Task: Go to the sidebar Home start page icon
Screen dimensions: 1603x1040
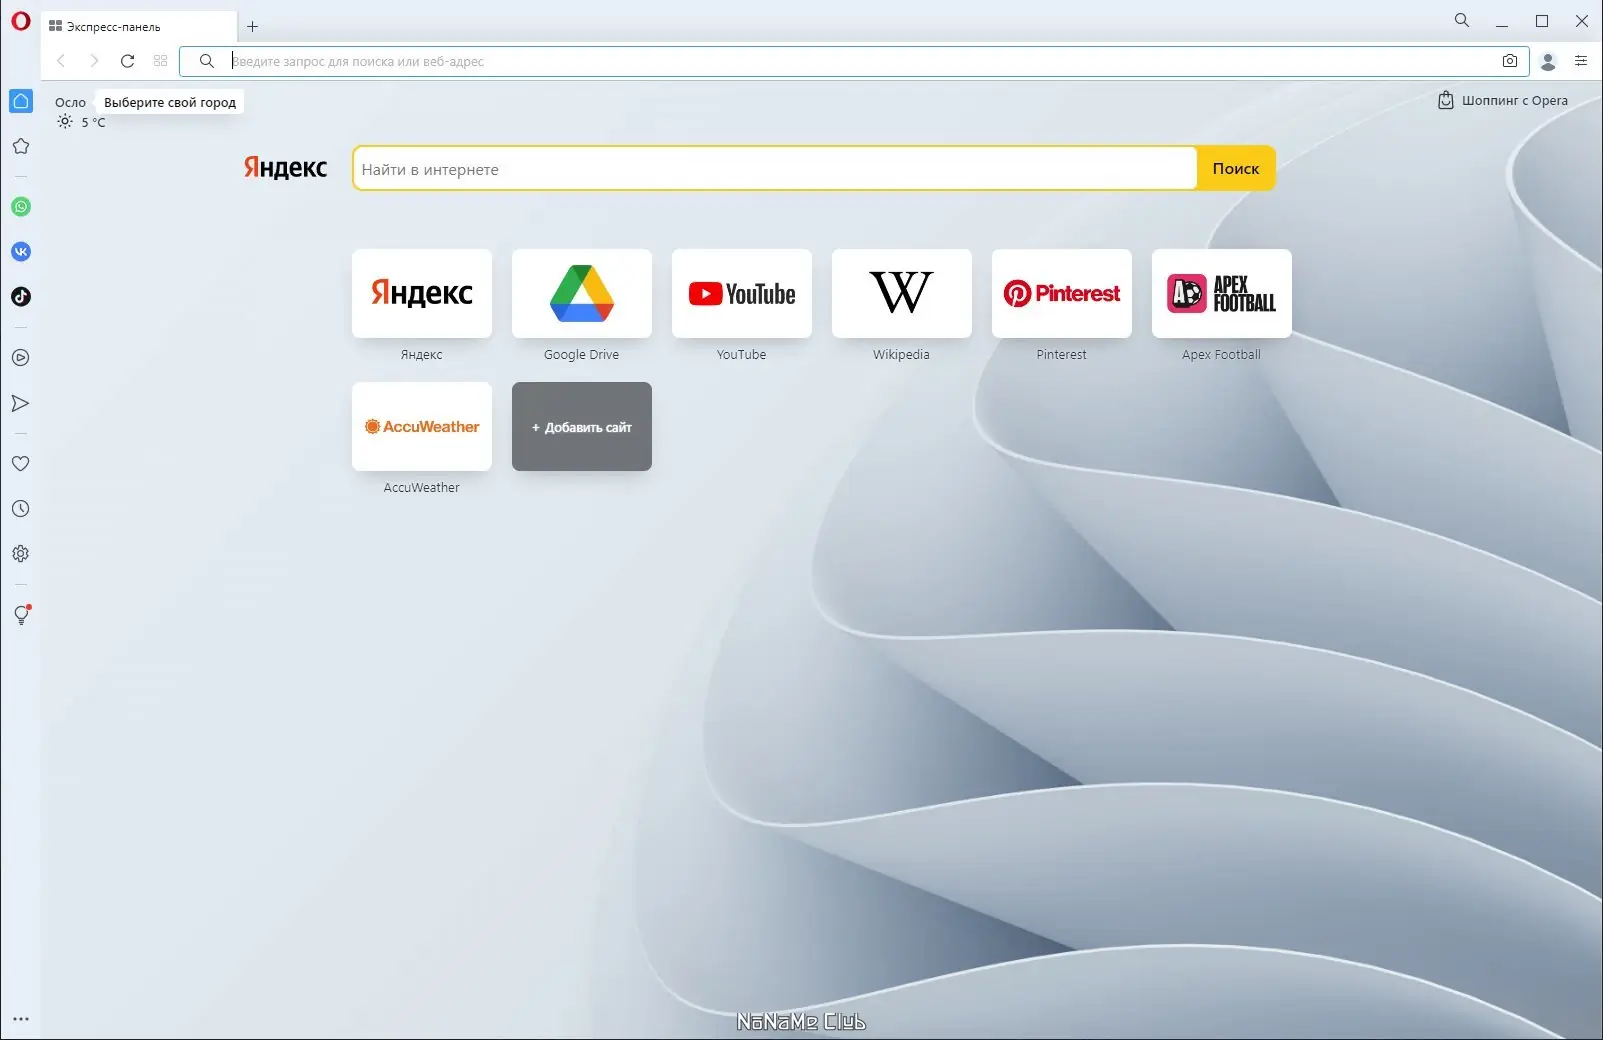Action: tap(21, 101)
